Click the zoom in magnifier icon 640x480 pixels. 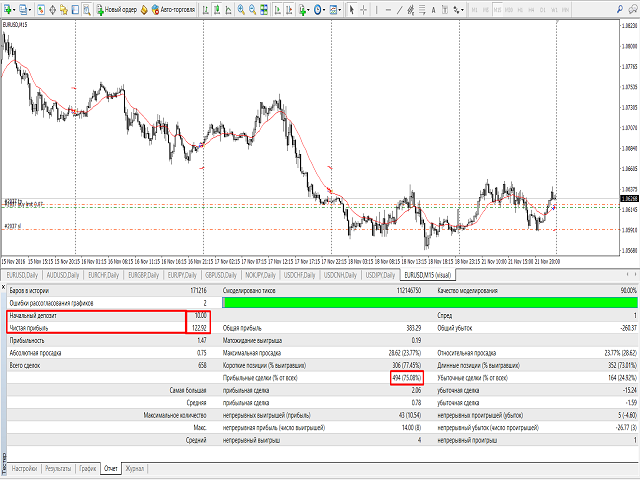point(241,9)
